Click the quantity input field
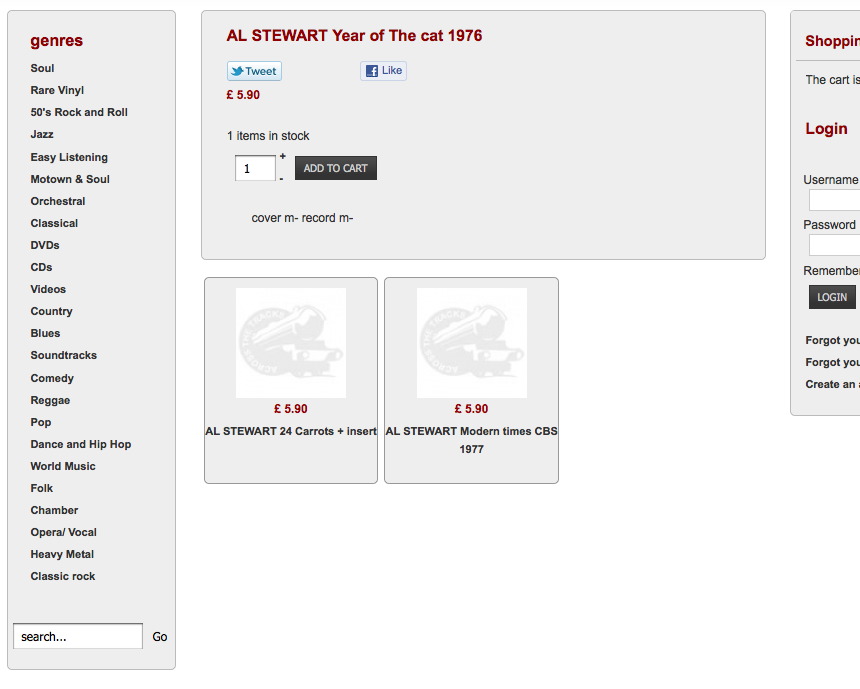Image resolution: width=860 pixels, height=689 pixels. coord(255,168)
